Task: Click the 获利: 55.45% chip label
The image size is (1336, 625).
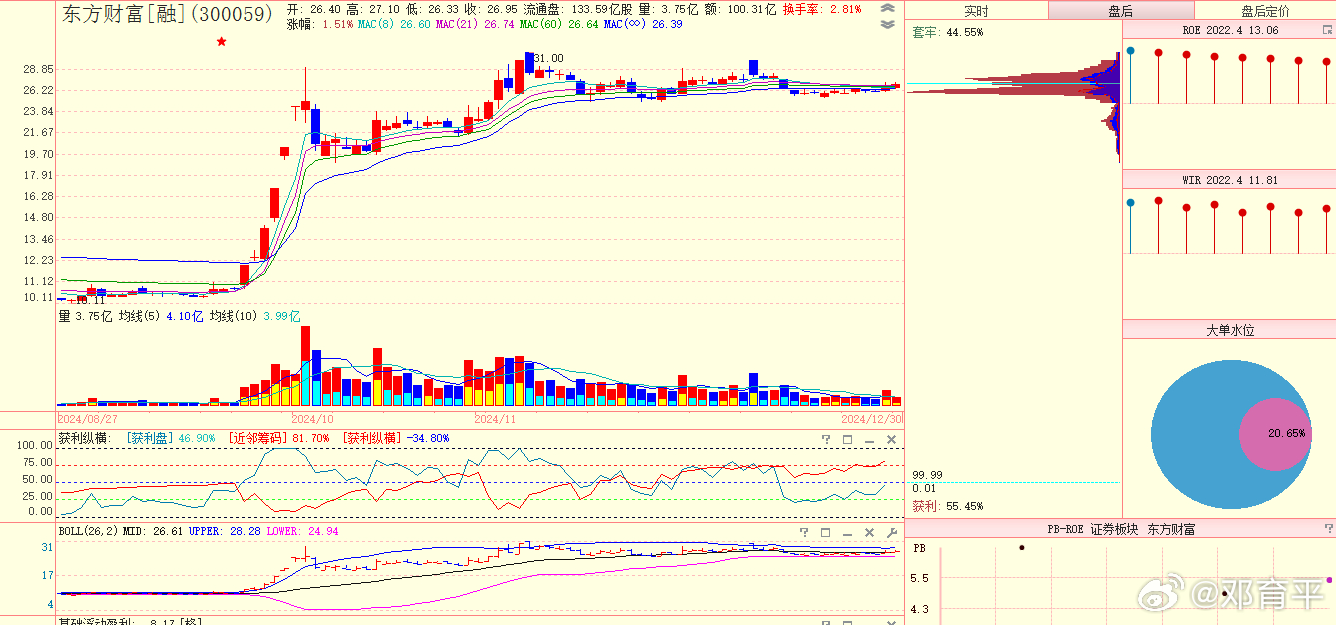Action: point(947,506)
